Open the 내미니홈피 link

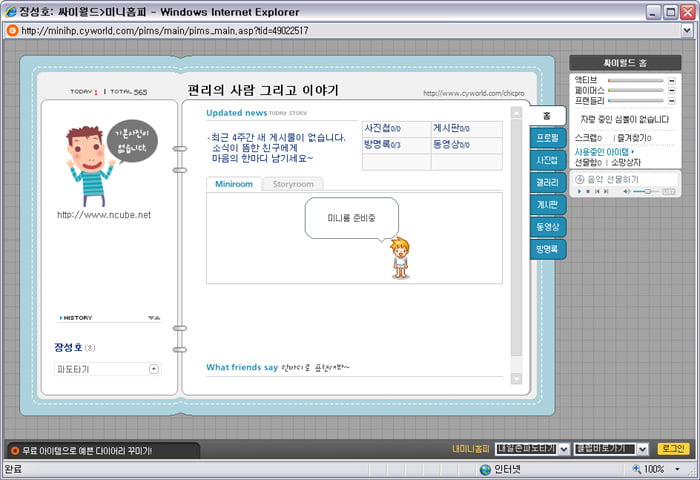pyautogui.click(x=471, y=449)
